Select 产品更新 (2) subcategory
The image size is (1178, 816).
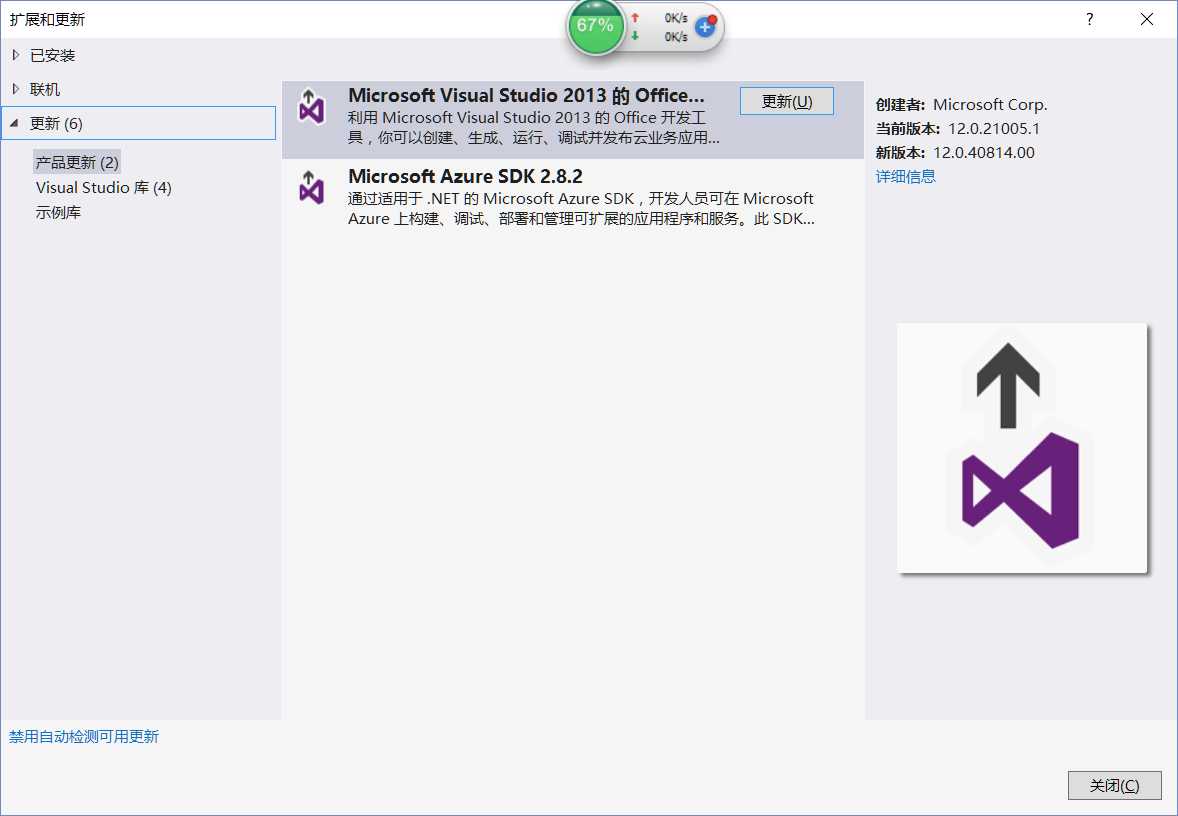click(x=77, y=162)
